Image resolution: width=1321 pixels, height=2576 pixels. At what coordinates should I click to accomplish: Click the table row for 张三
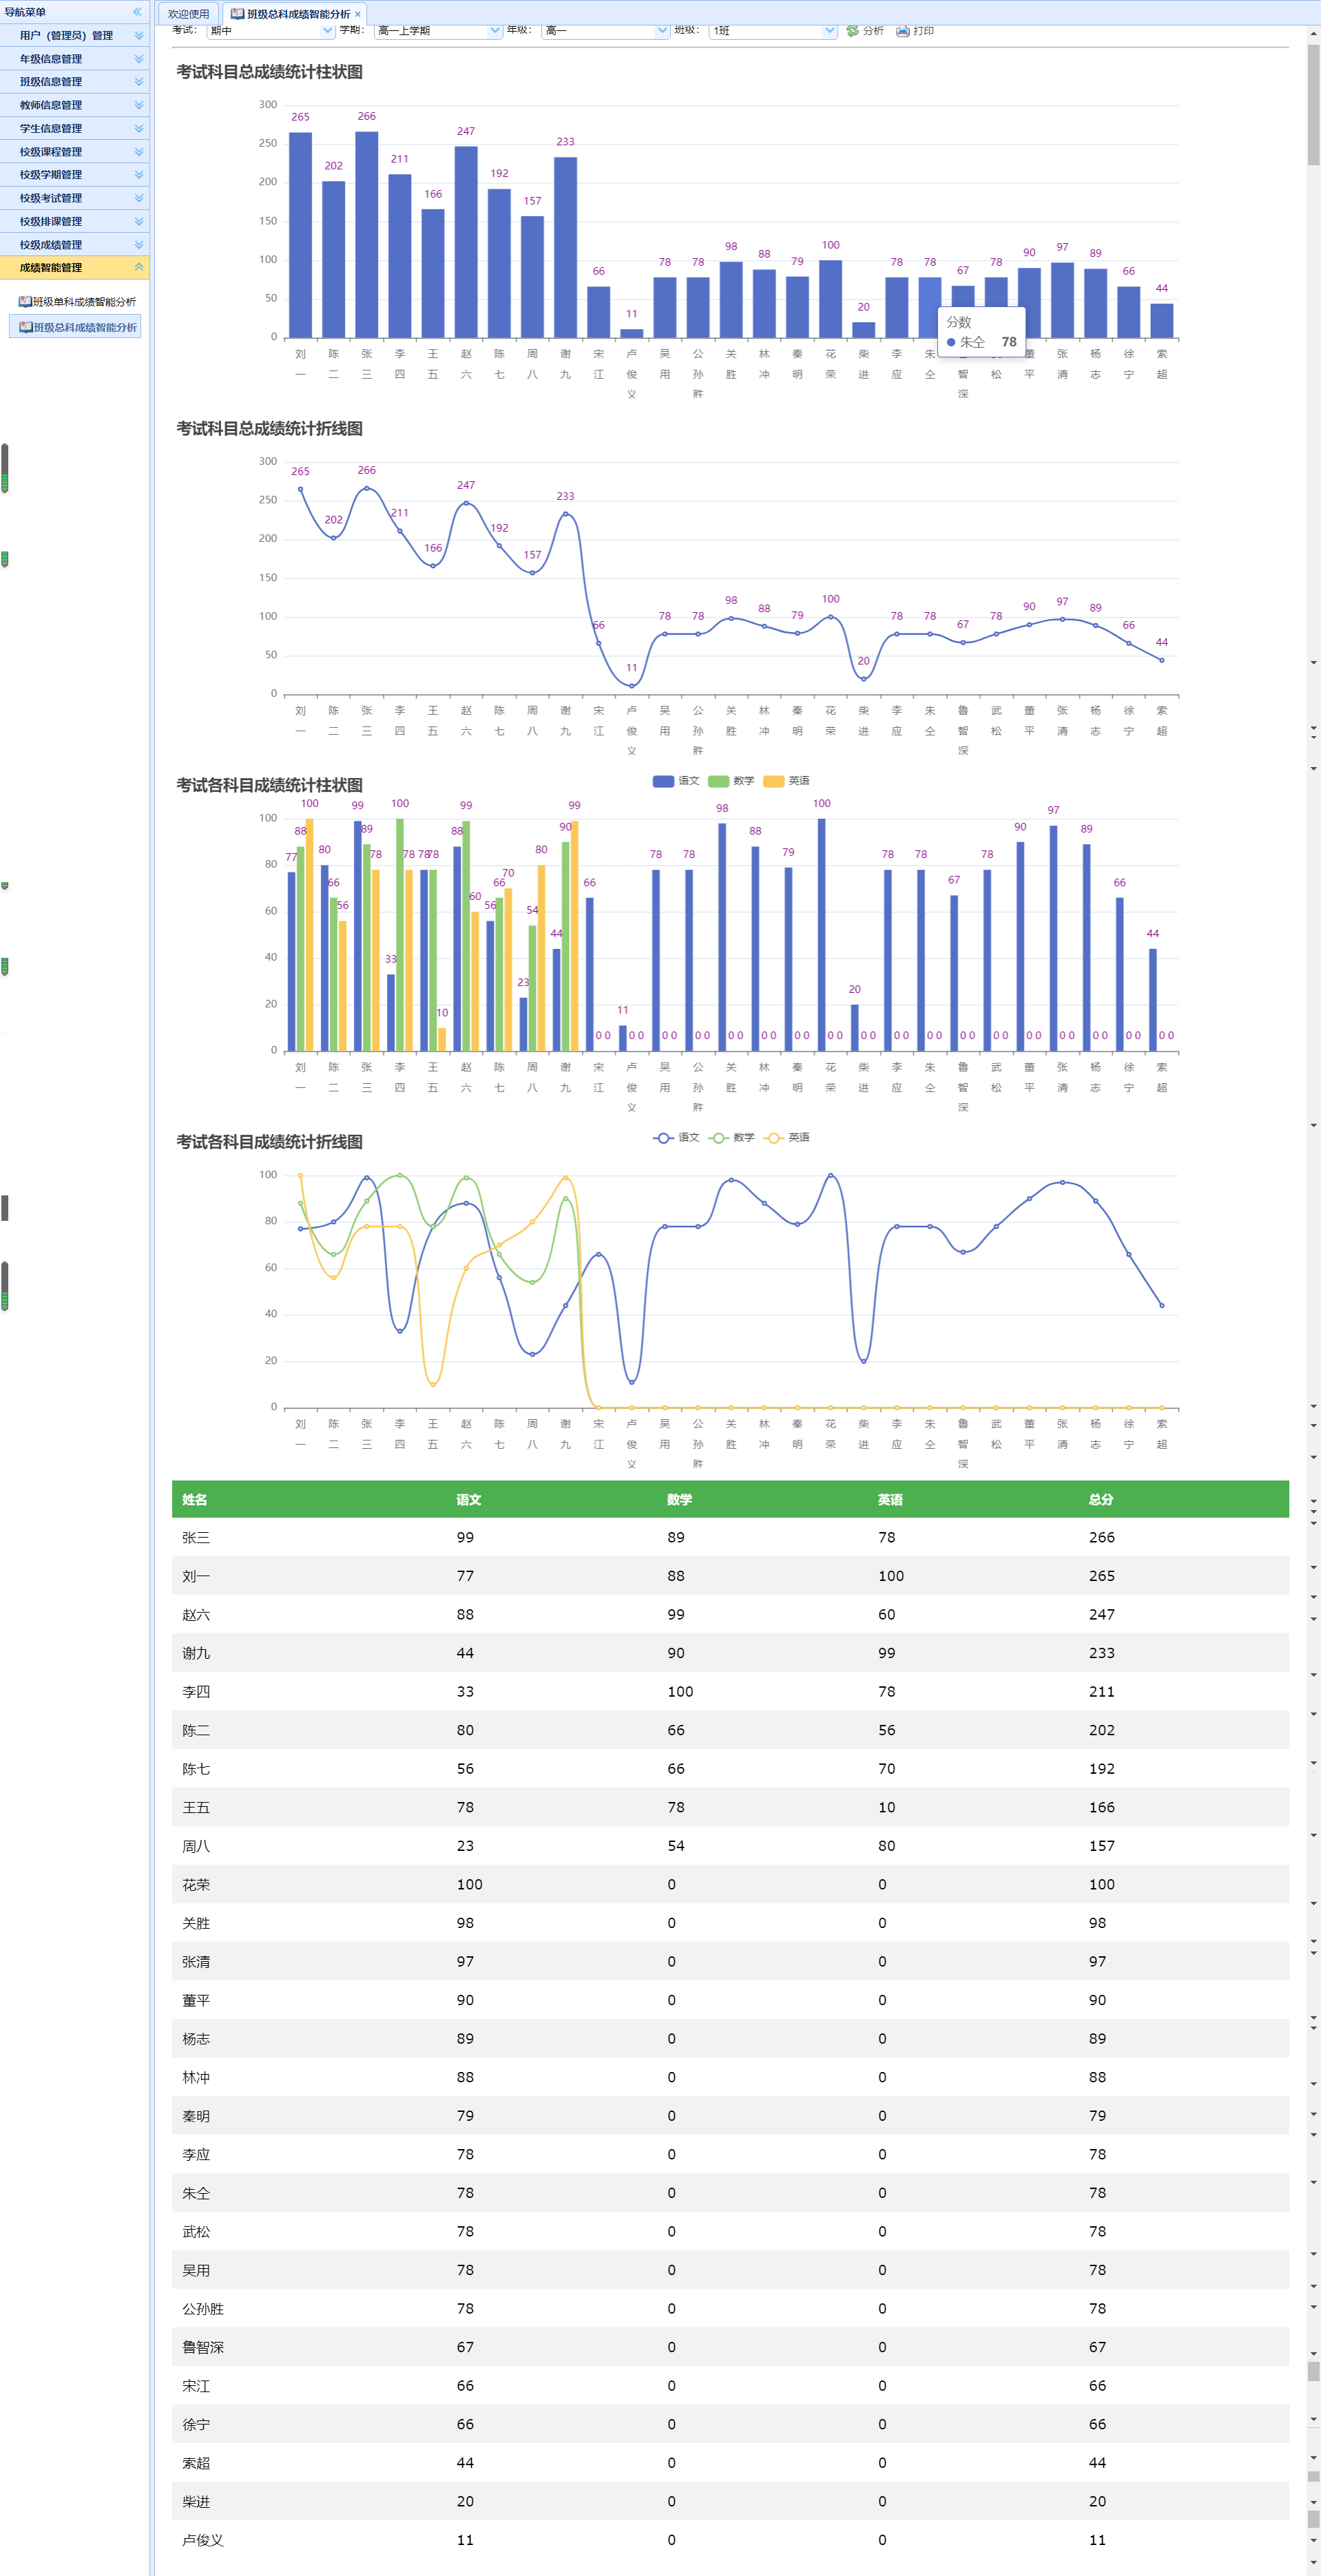(x=730, y=1537)
